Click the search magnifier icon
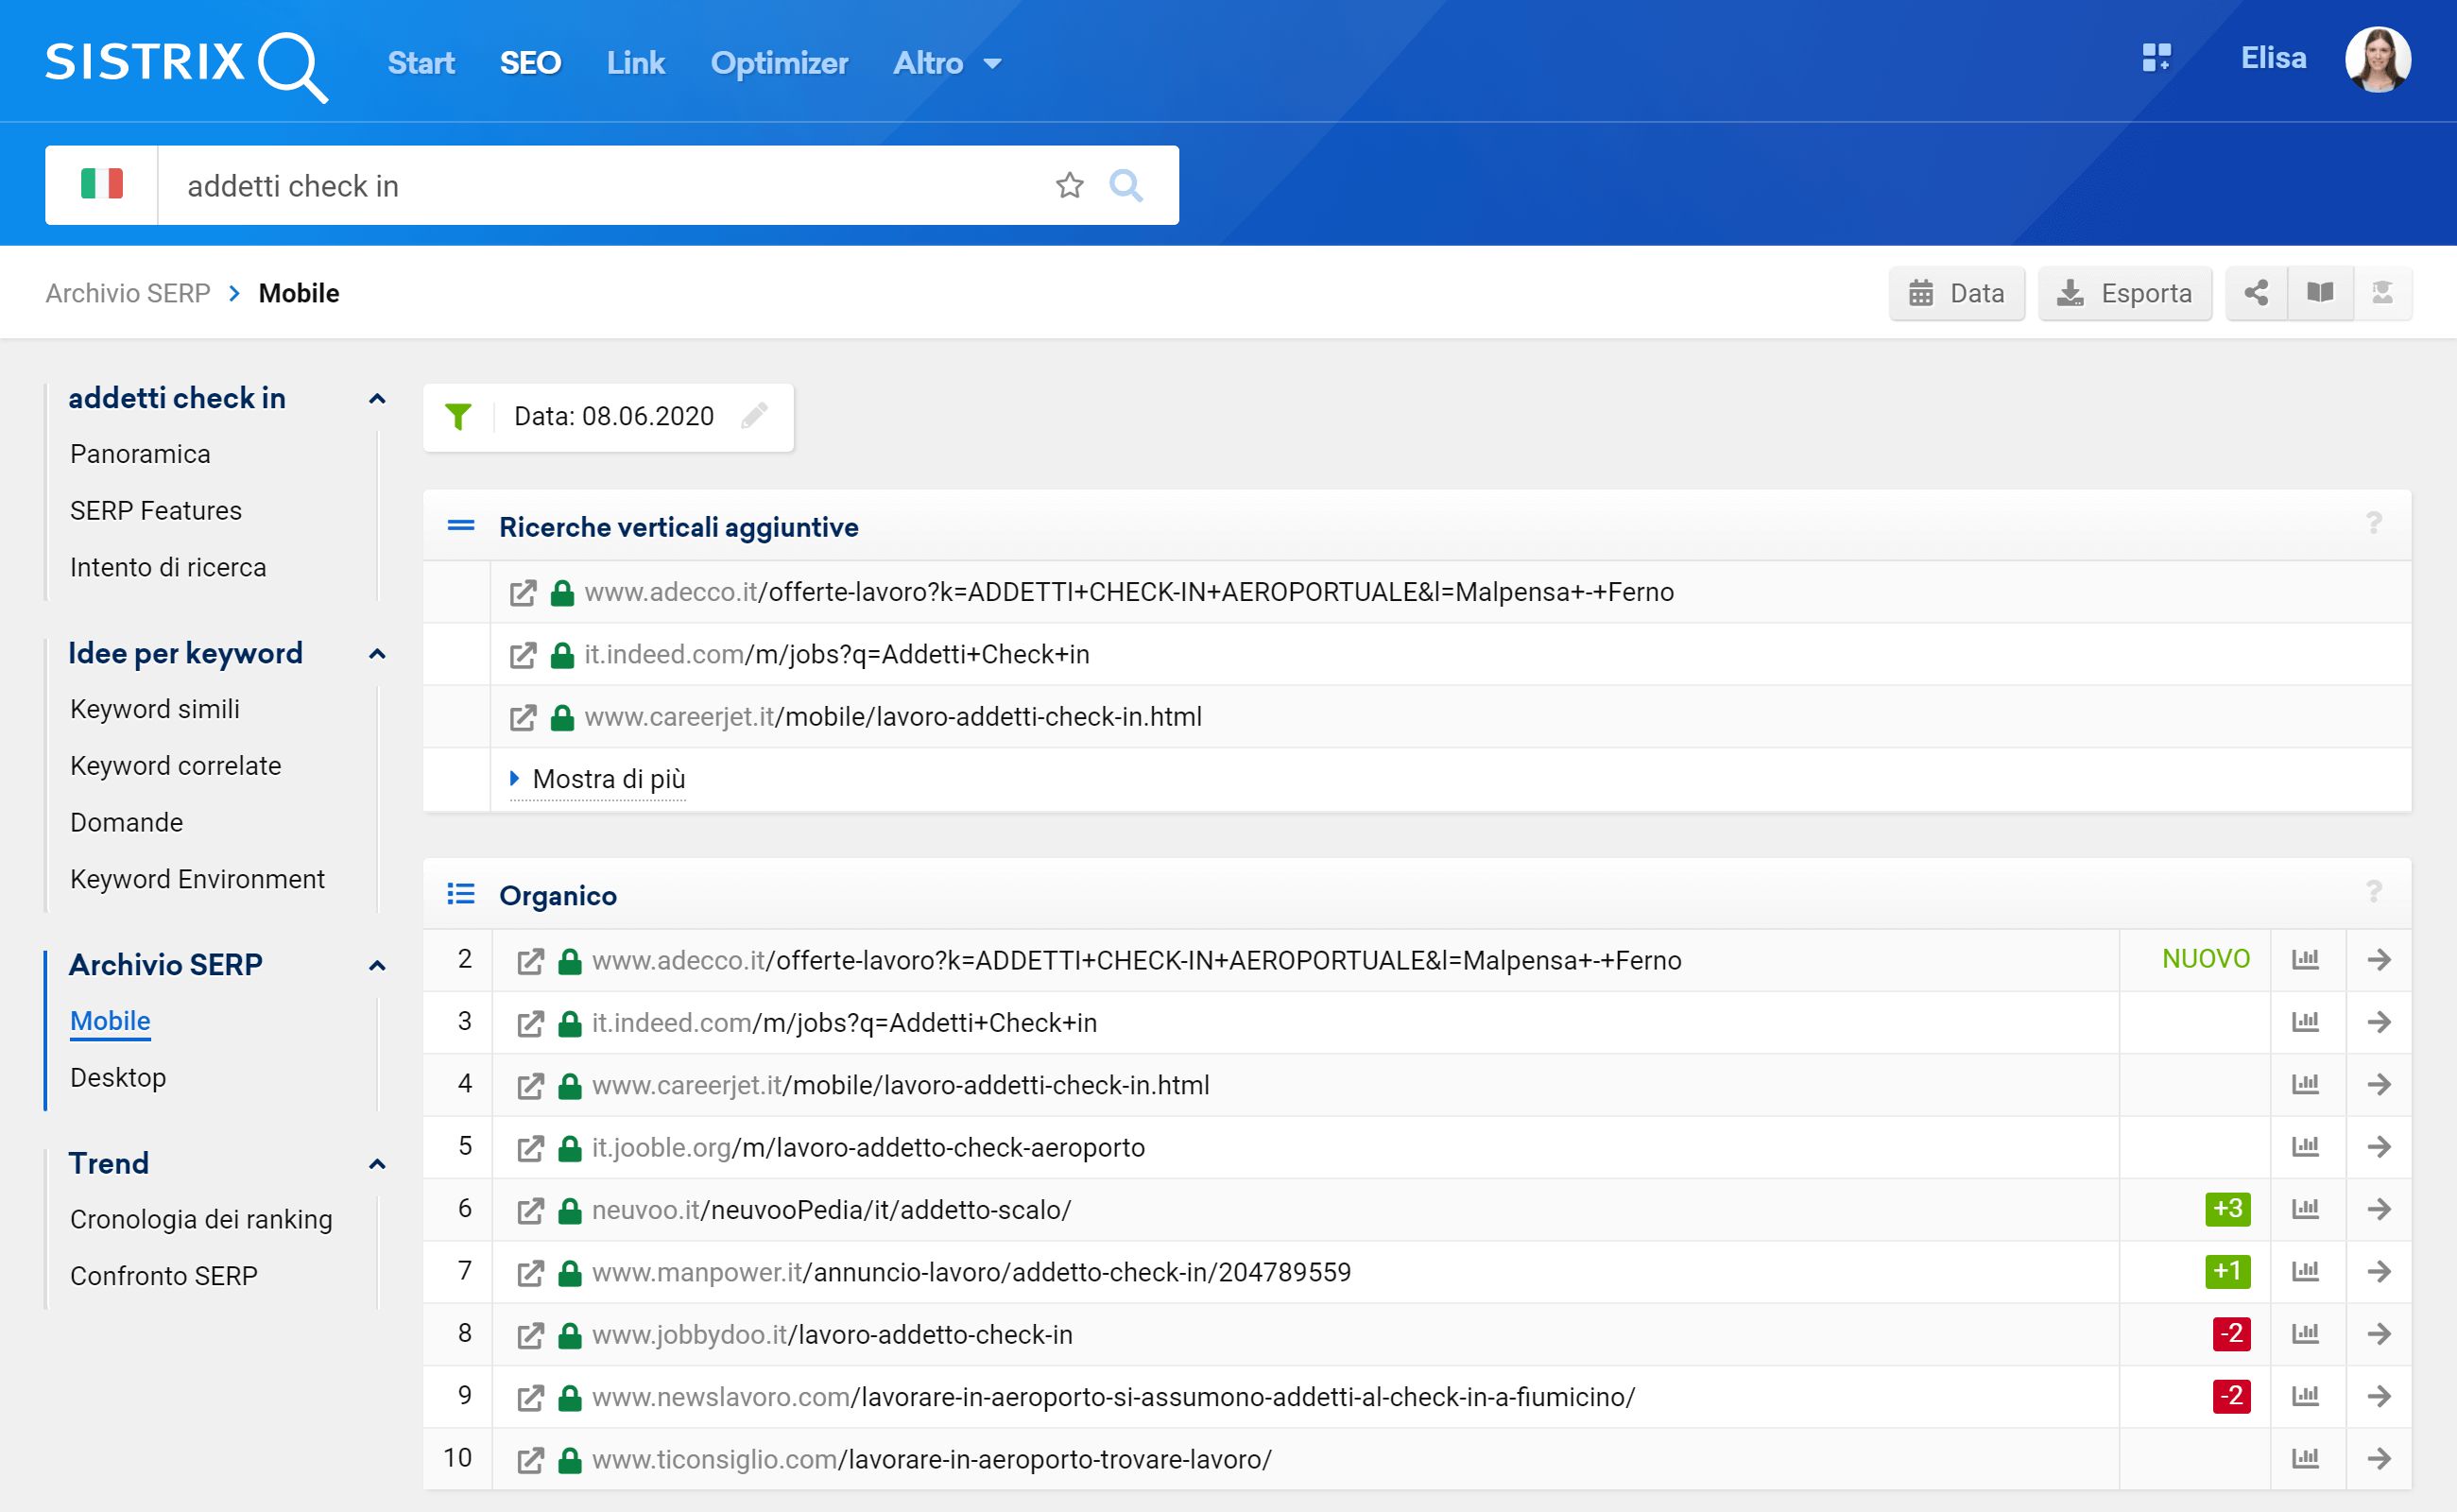Image resolution: width=2457 pixels, height=1512 pixels. (1126, 185)
